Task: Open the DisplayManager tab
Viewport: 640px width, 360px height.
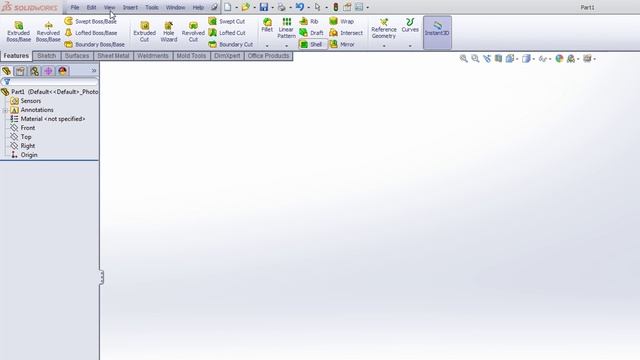Action: [62, 71]
